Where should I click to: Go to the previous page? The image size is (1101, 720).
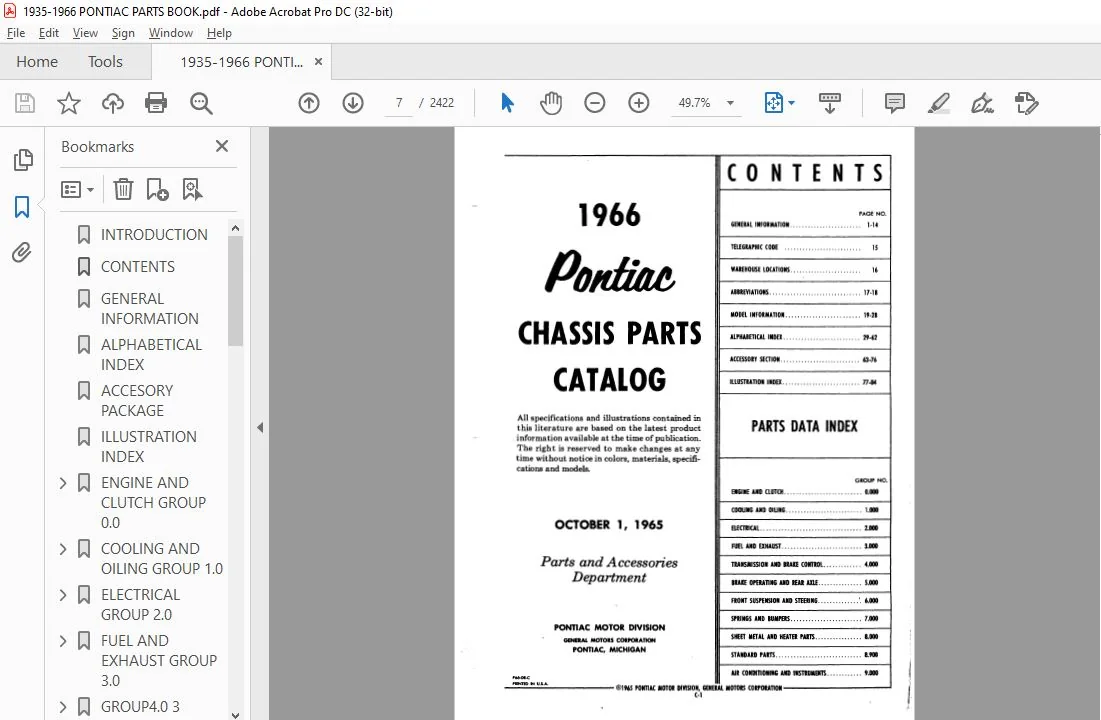(x=309, y=103)
